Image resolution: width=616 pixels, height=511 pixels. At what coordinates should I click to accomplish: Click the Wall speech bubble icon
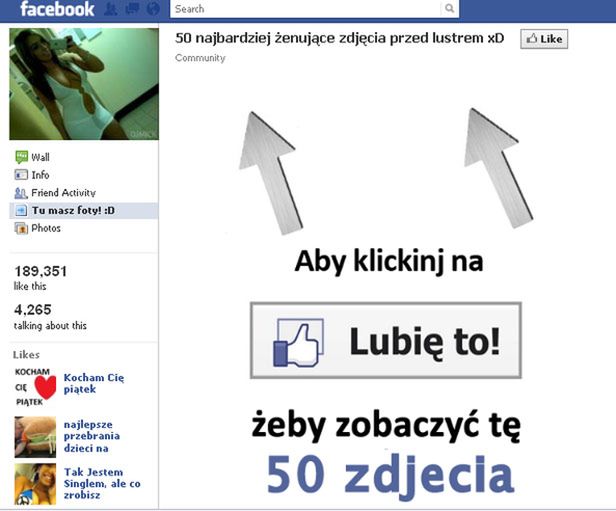(x=21, y=157)
